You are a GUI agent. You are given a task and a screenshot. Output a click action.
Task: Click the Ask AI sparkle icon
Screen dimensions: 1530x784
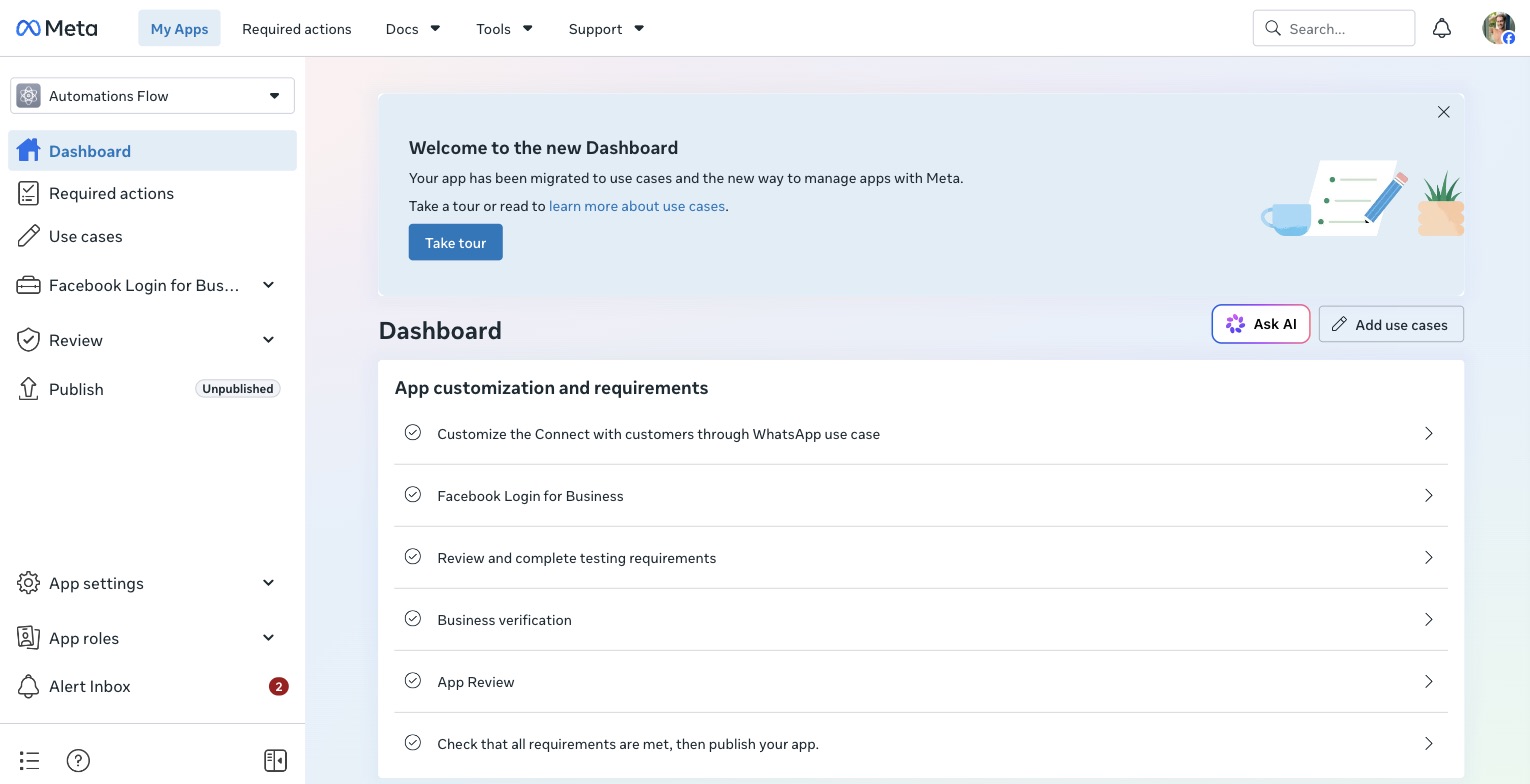pyautogui.click(x=1235, y=324)
